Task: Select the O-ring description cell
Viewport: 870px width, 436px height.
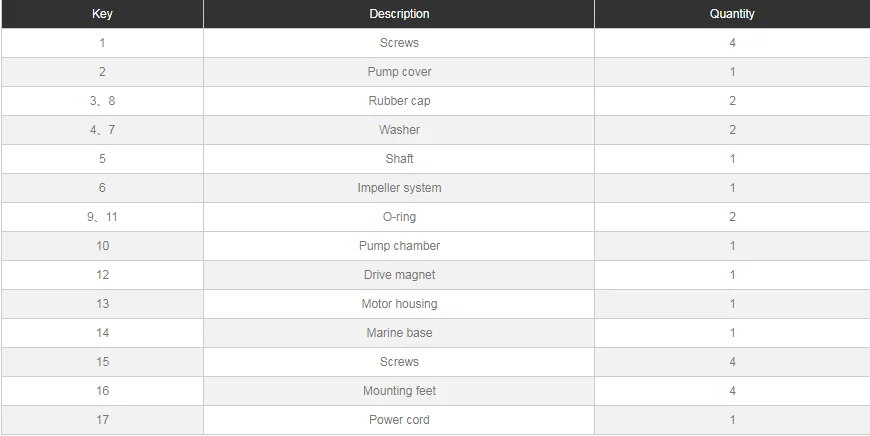Action: pos(399,217)
